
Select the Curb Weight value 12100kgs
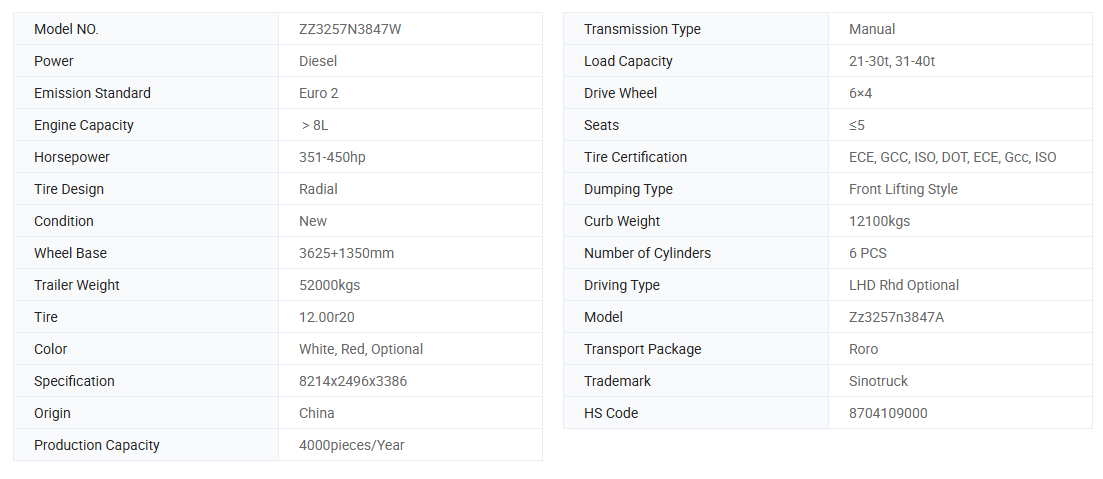(879, 221)
